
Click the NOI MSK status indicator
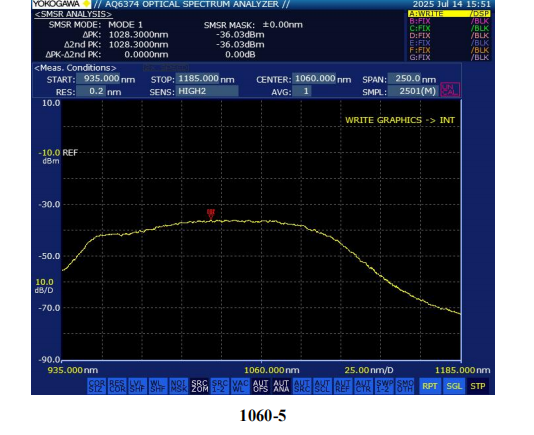pyautogui.click(x=179, y=386)
